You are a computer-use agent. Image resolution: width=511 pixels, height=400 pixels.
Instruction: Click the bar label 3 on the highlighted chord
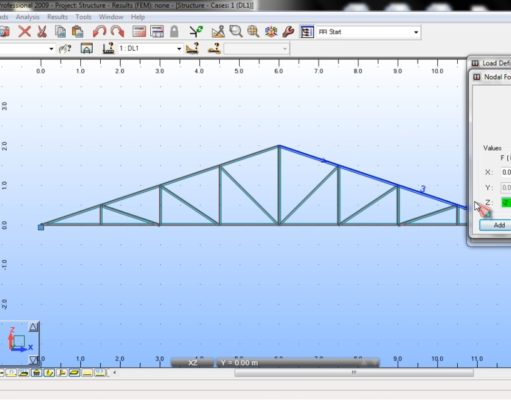pyautogui.click(x=423, y=189)
